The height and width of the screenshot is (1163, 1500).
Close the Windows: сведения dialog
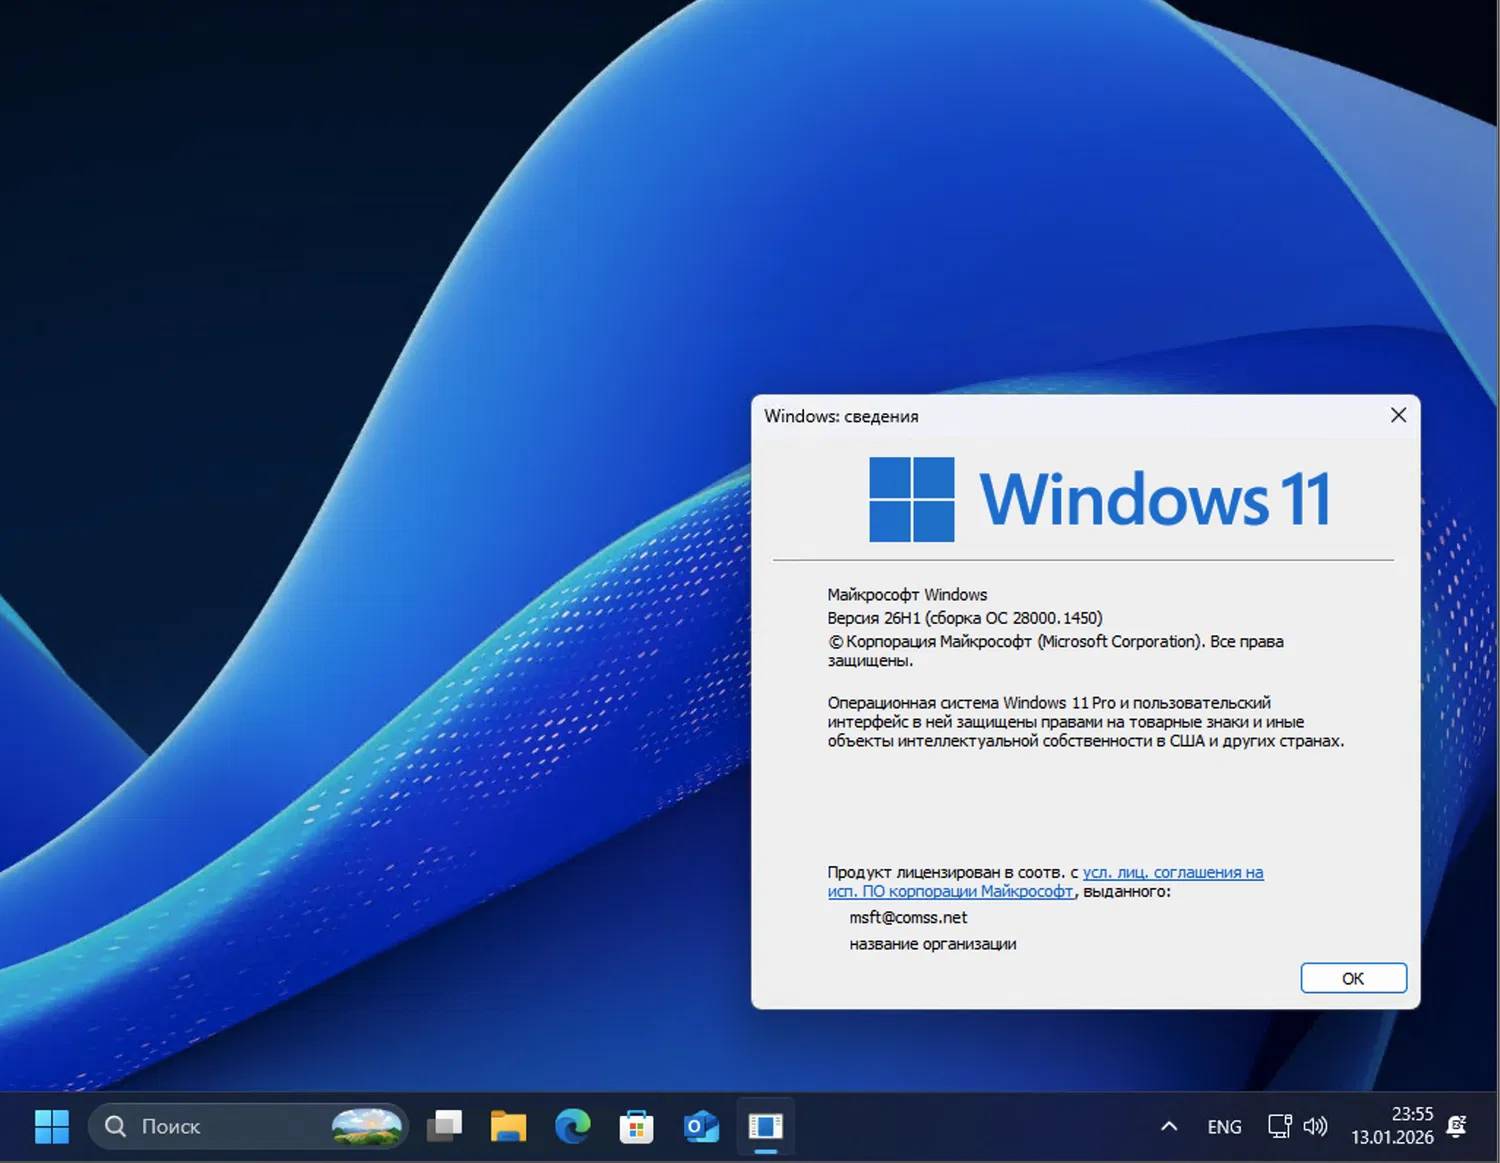1398,415
